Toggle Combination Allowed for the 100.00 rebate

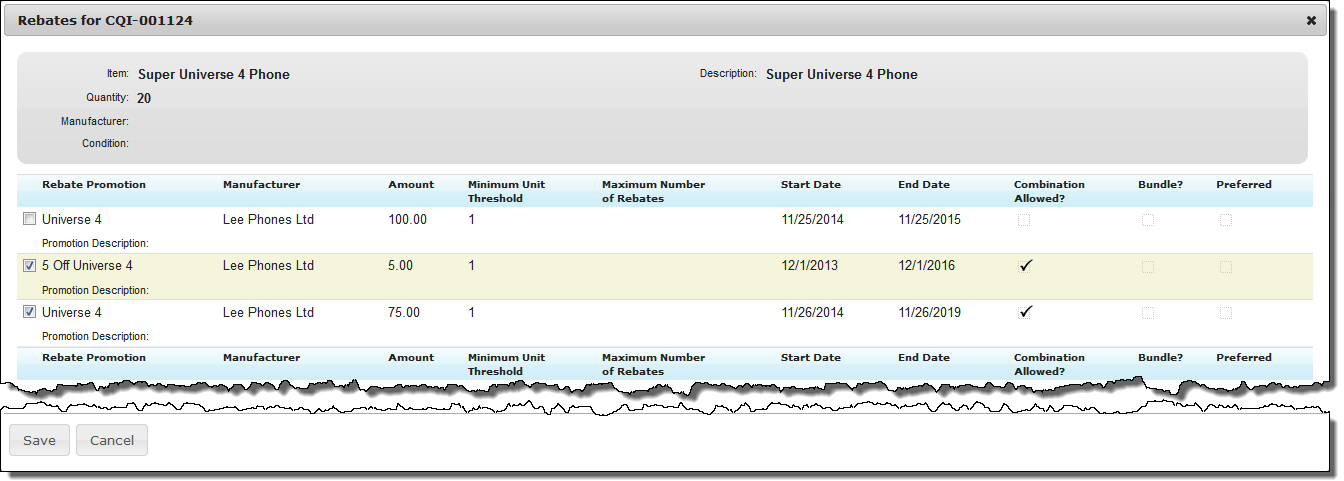tap(1024, 220)
